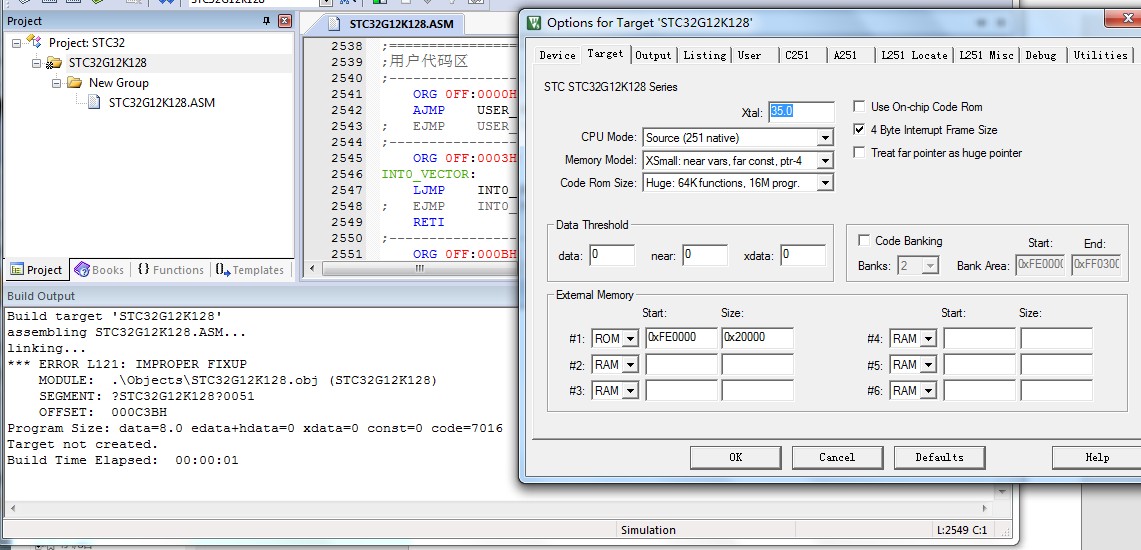Switch to the Templates bottom tab
1141x550 pixels.
tap(250, 270)
